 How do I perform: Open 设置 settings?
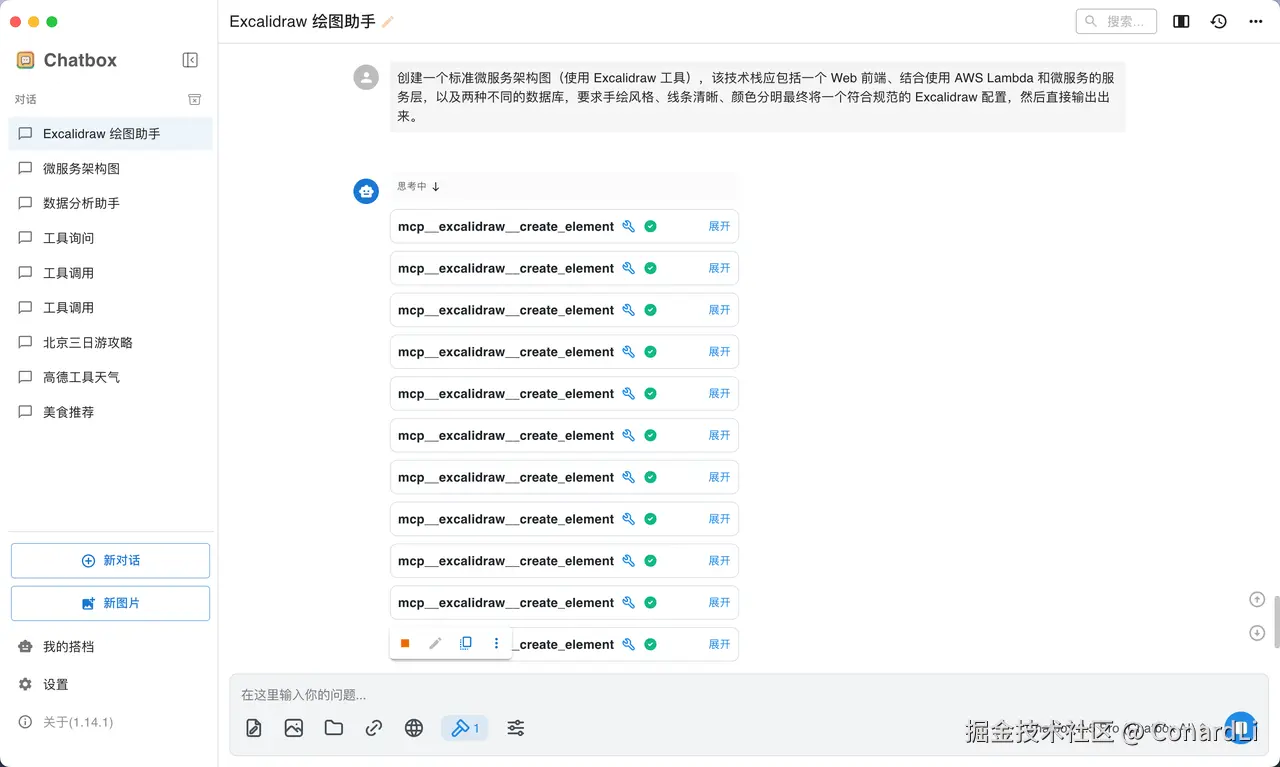(x=110, y=685)
